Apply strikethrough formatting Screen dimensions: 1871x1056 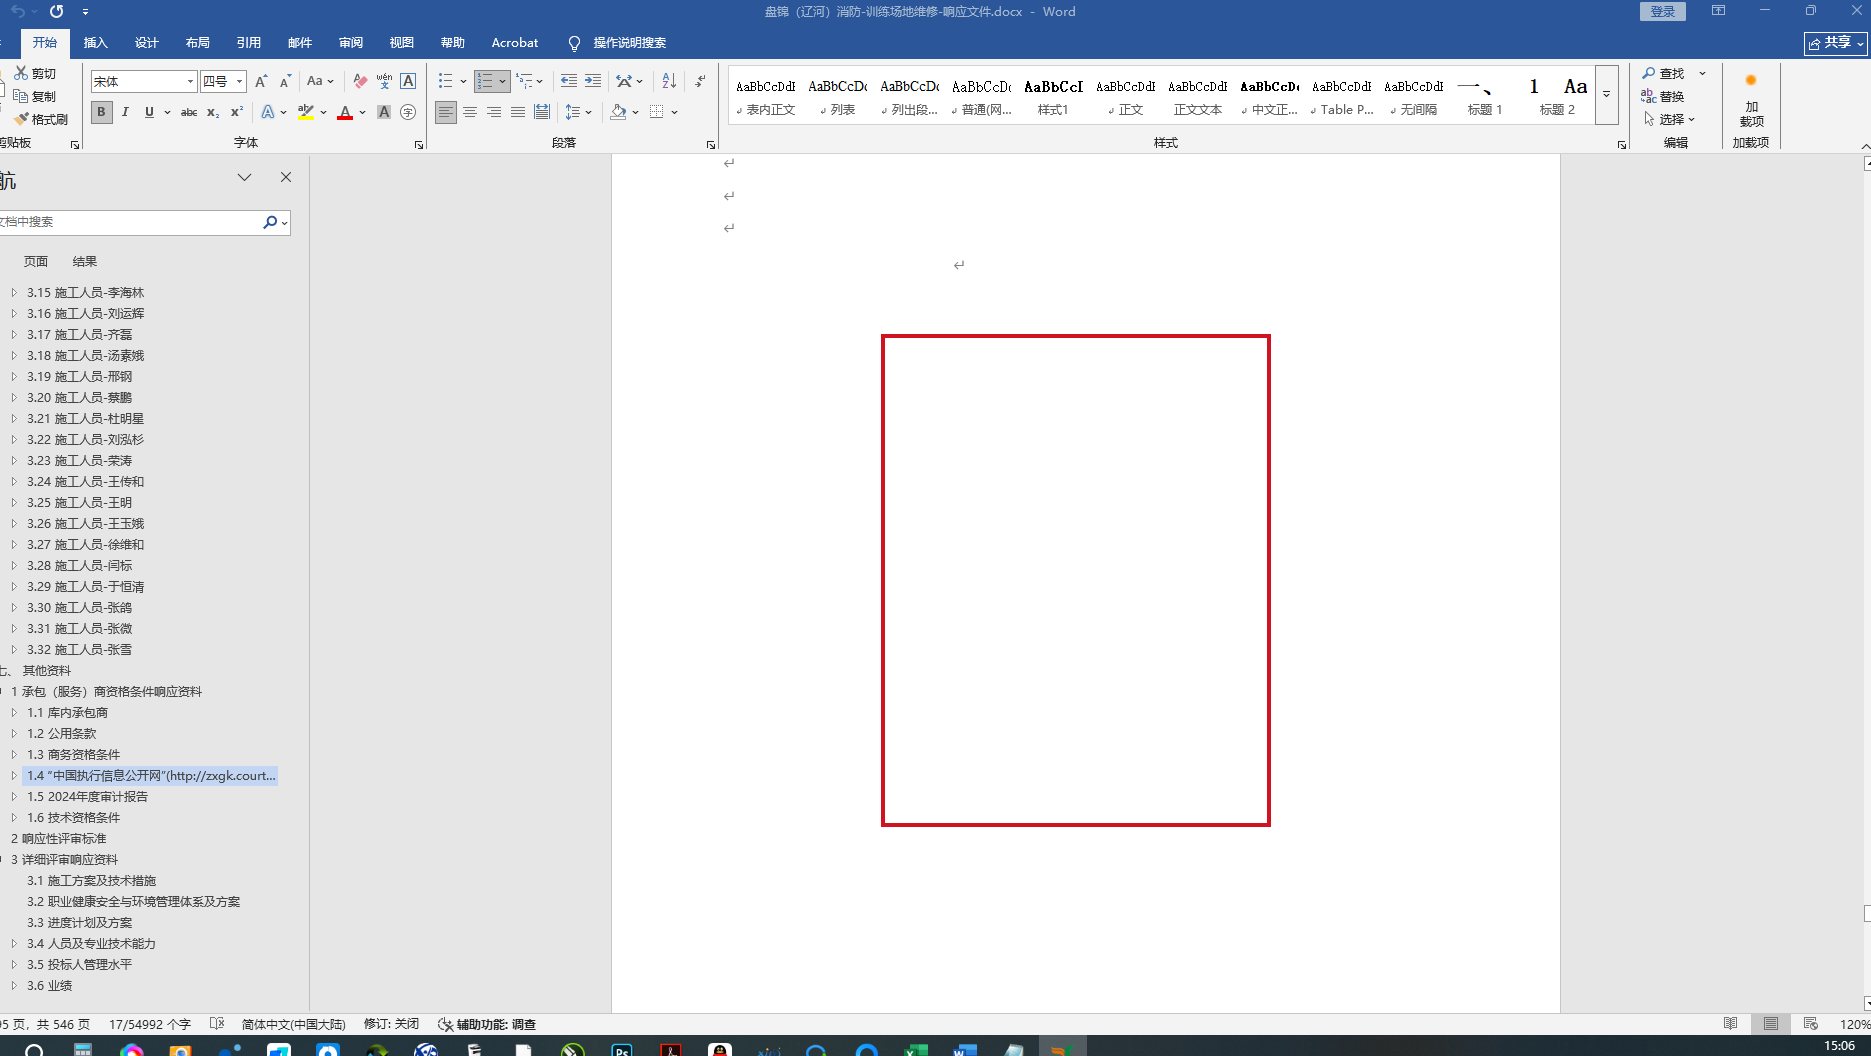[x=188, y=112]
